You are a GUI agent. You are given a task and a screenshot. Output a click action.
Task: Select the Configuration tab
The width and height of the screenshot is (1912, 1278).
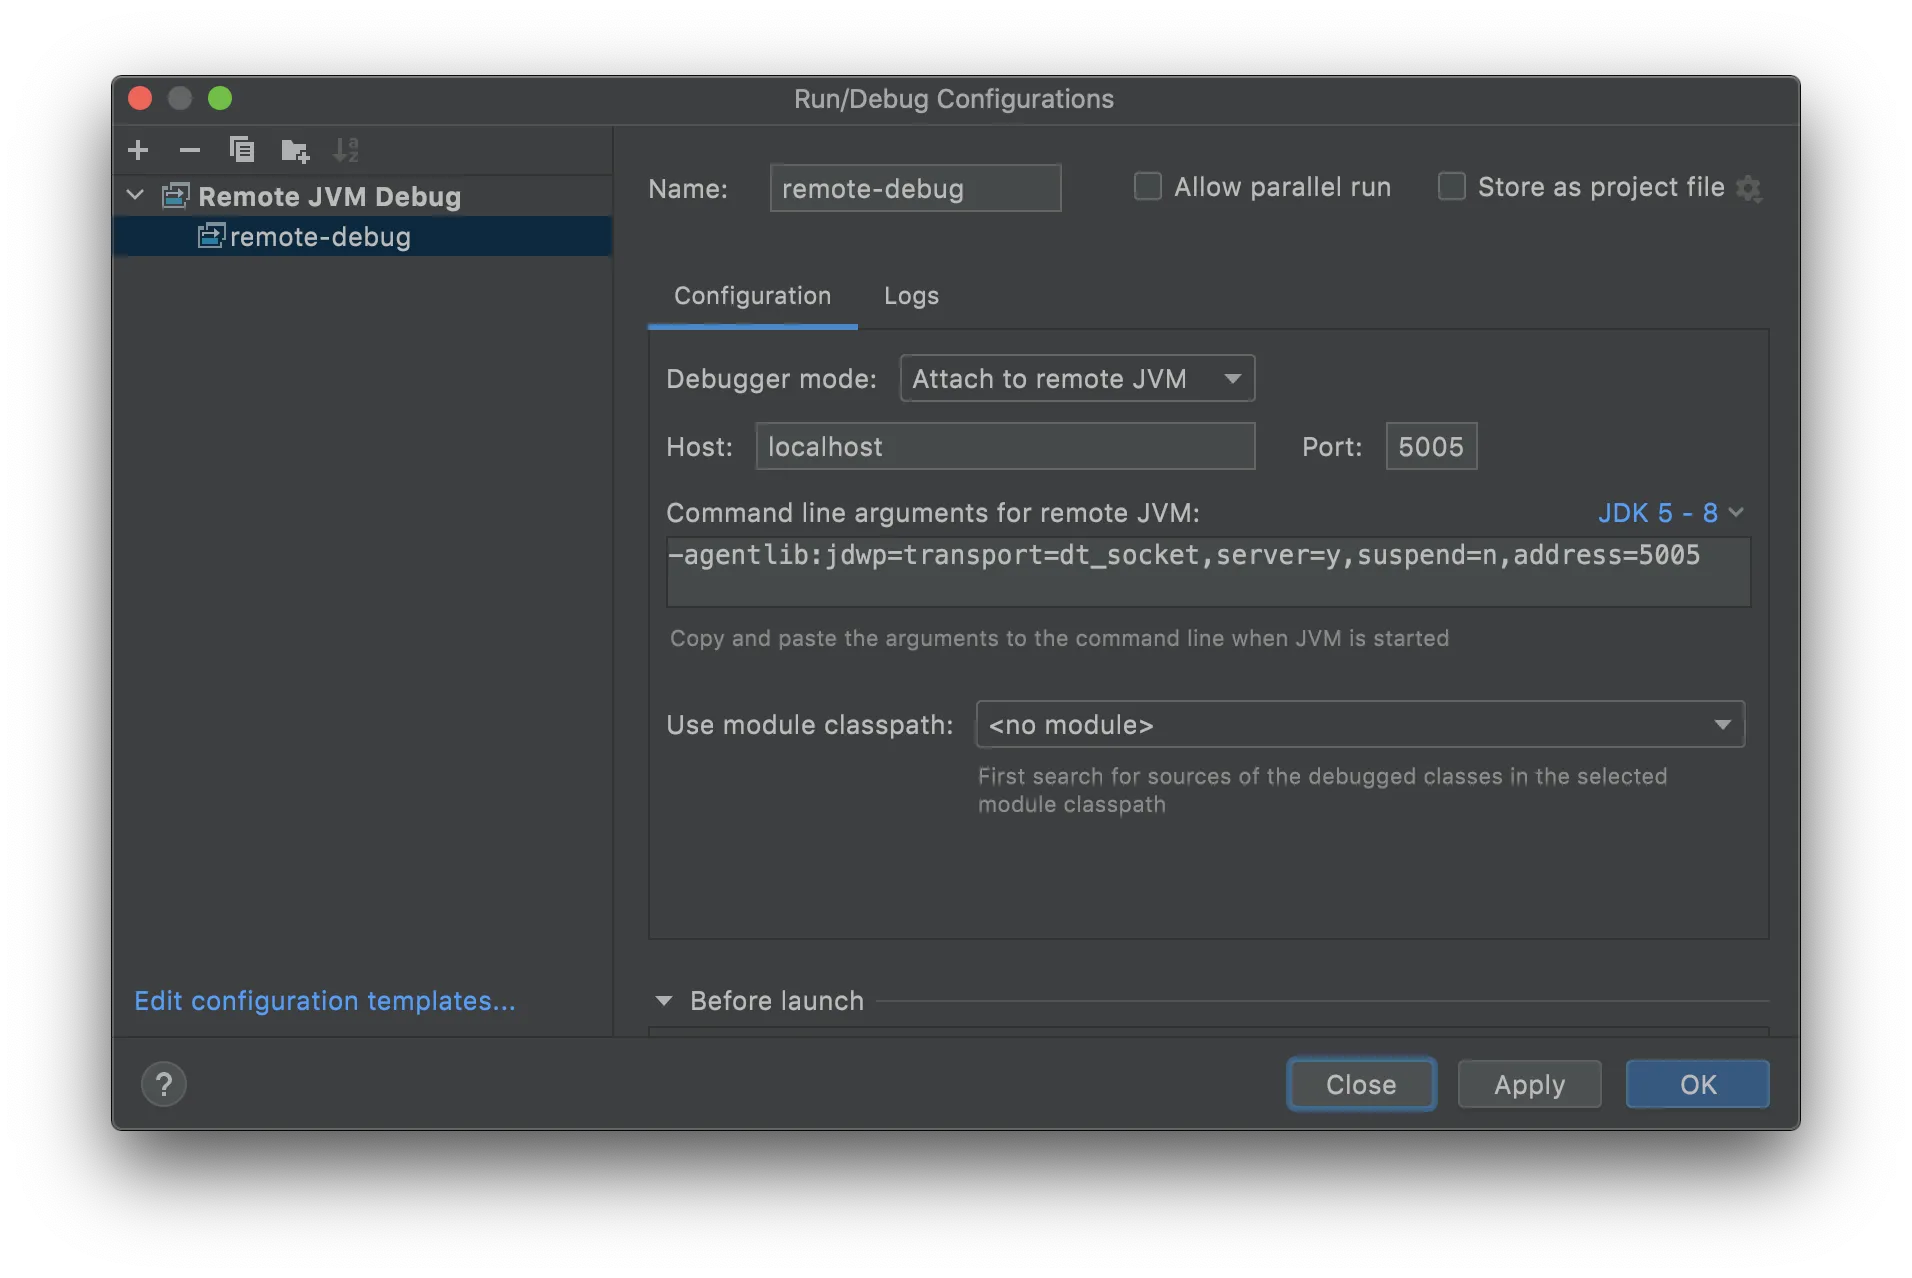click(752, 296)
